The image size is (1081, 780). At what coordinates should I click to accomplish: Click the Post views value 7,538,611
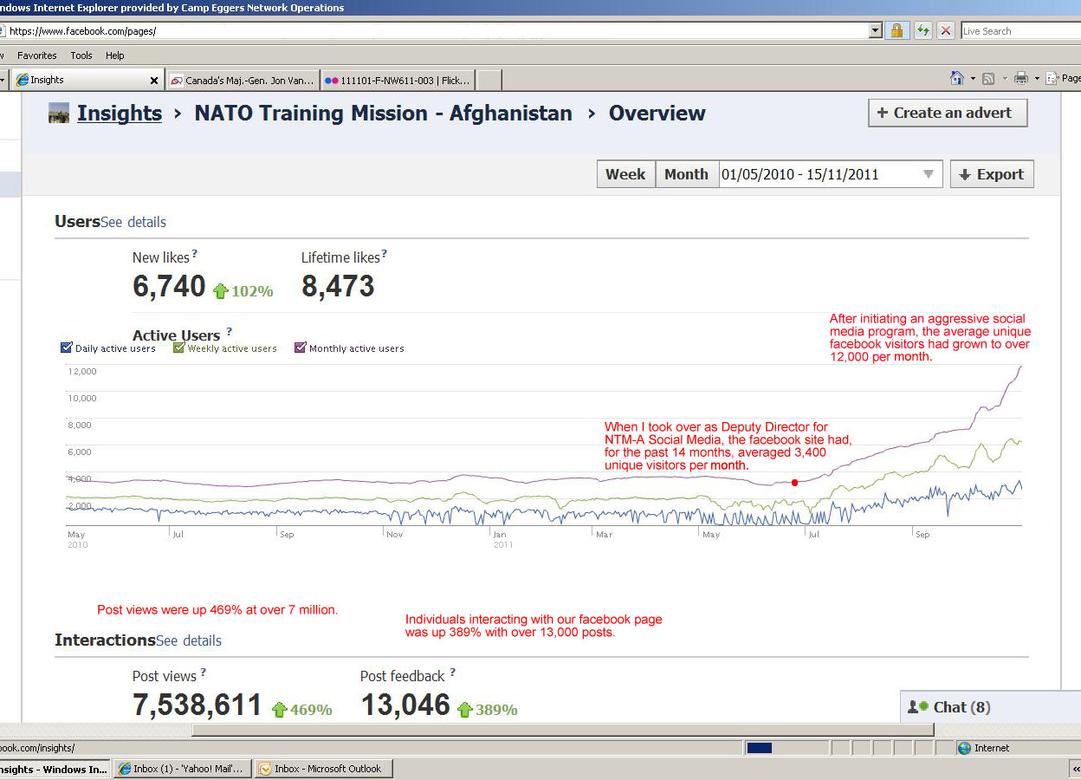(x=197, y=705)
